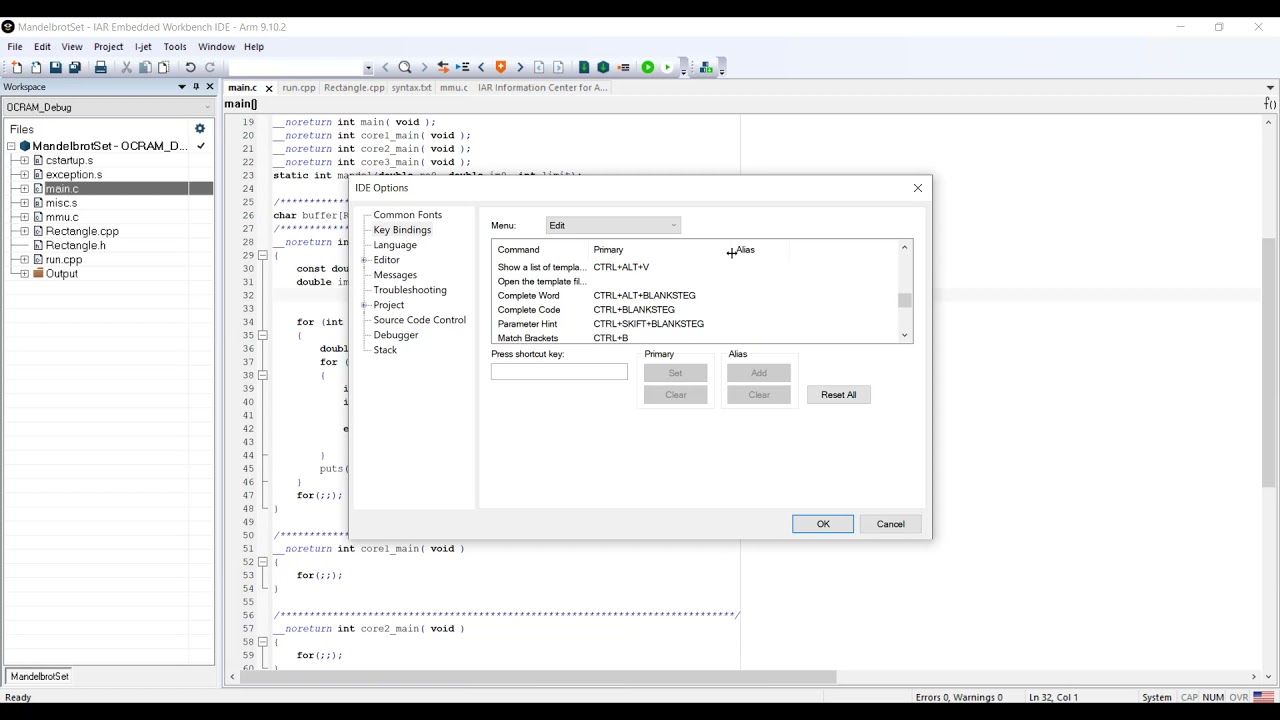Click the Find magnifier icon
The width and height of the screenshot is (1280, 720).
point(405,67)
